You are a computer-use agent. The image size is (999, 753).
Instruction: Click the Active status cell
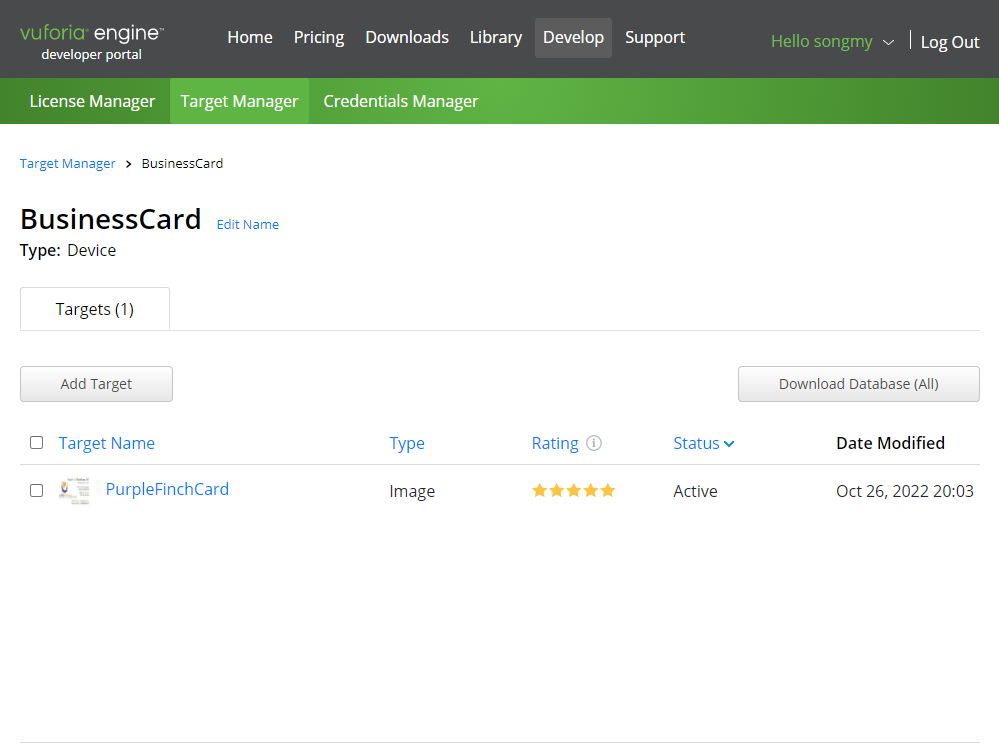pyautogui.click(x=695, y=491)
